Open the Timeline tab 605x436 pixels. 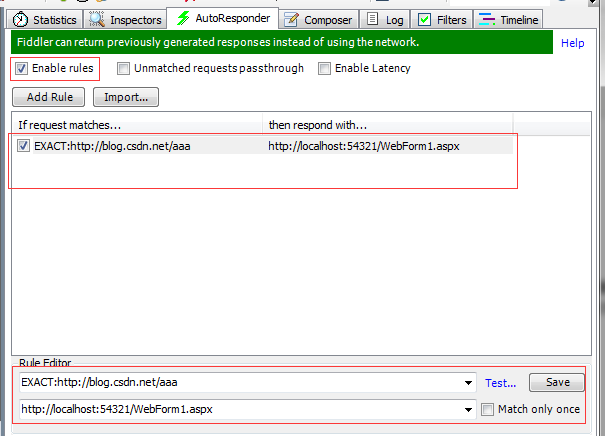(519, 19)
